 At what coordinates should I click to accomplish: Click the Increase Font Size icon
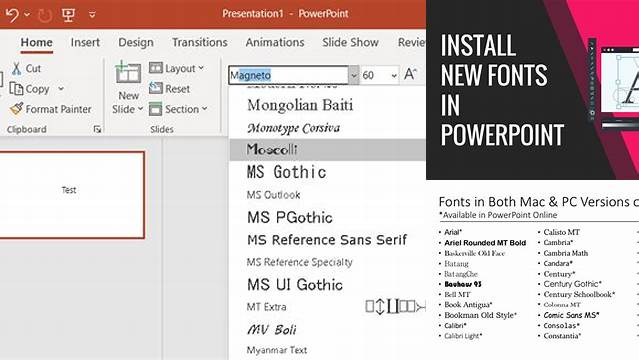pyautogui.click(x=410, y=75)
